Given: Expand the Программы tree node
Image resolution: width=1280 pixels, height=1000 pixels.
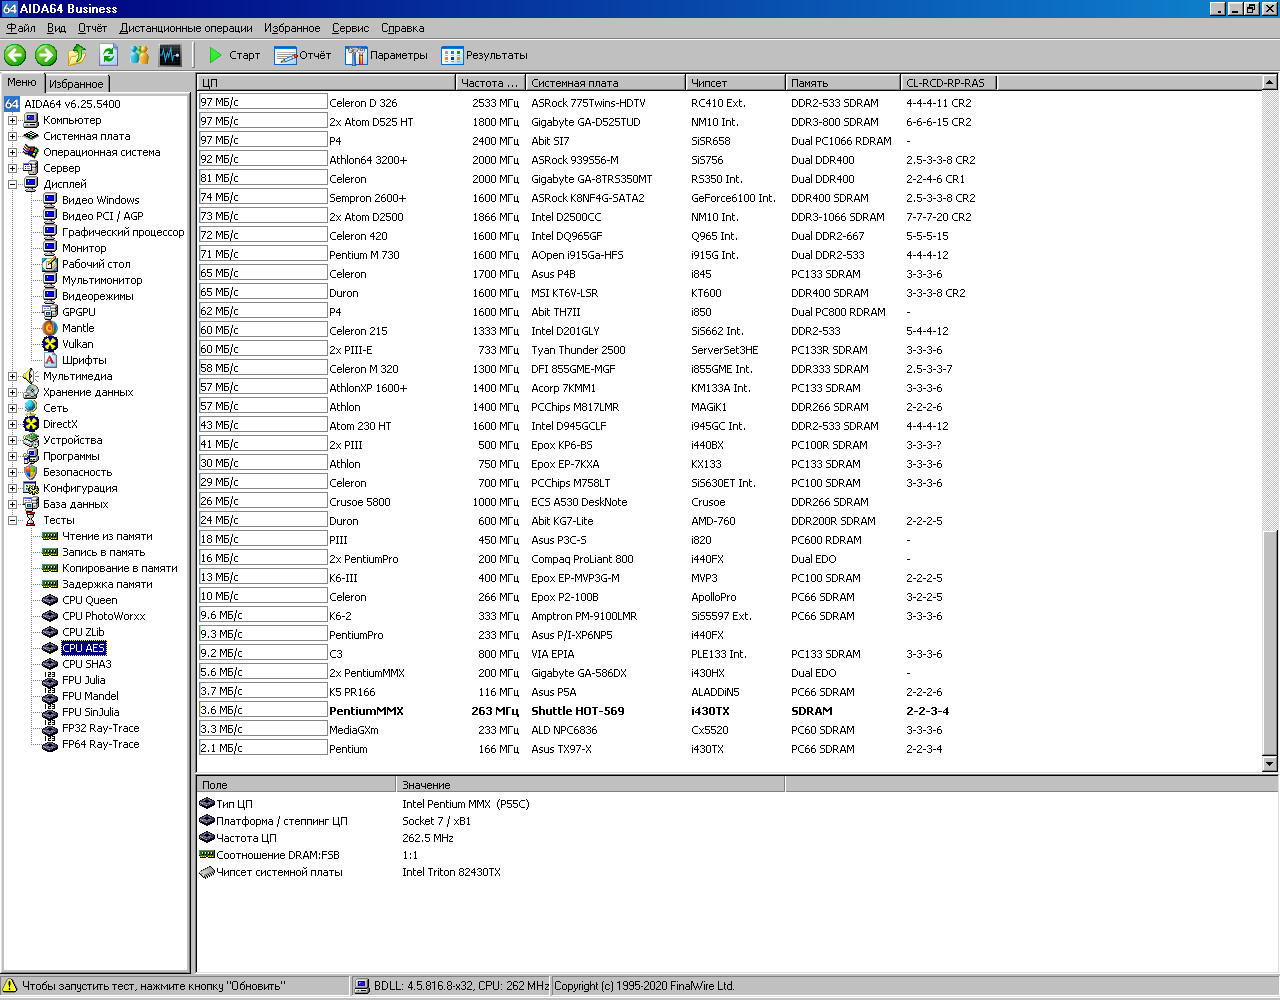Looking at the screenshot, I should click(13, 456).
